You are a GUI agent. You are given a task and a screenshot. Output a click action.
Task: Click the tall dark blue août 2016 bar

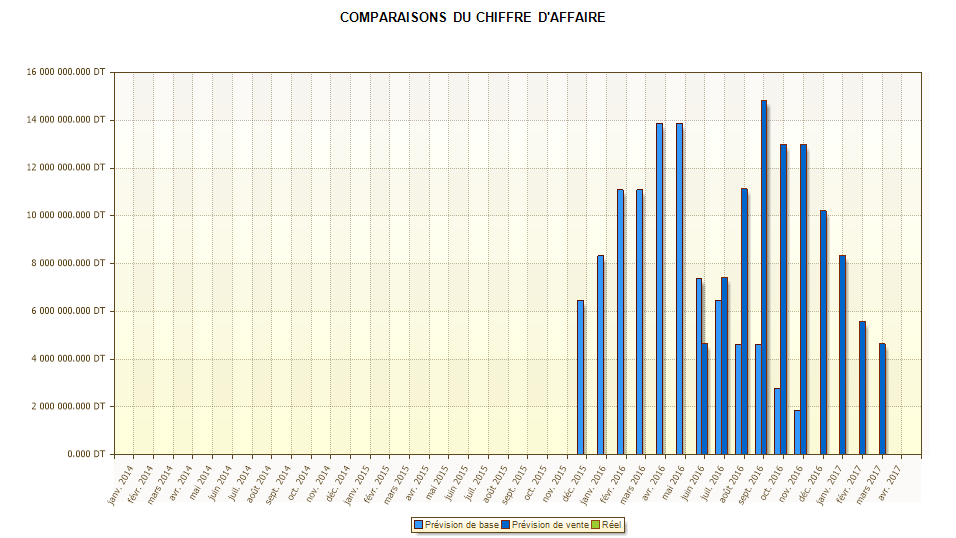click(744, 321)
